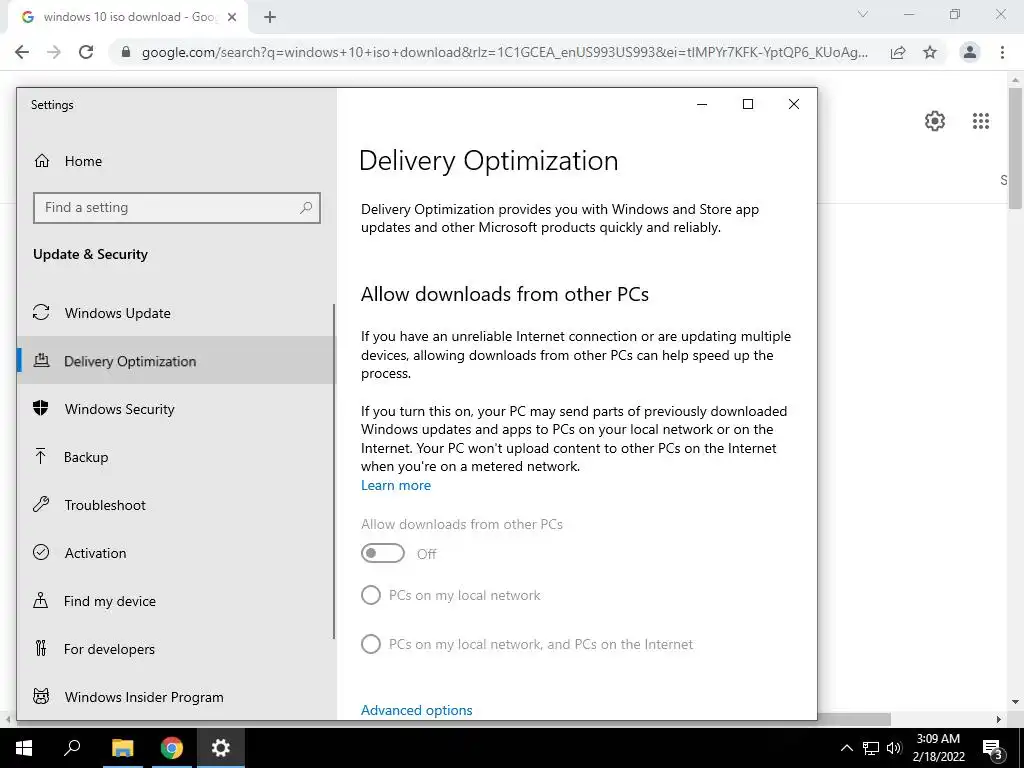Open the network icon in system tray

pos(871,748)
